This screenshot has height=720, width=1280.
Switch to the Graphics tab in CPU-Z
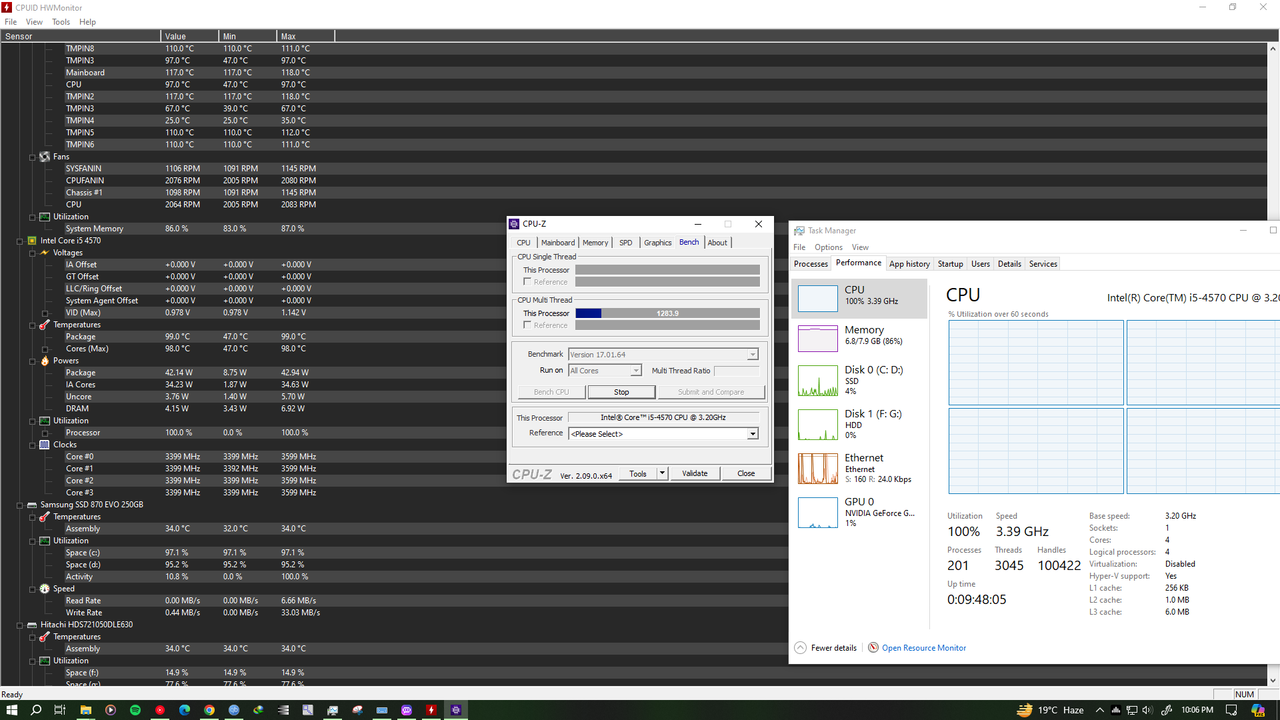658,243
